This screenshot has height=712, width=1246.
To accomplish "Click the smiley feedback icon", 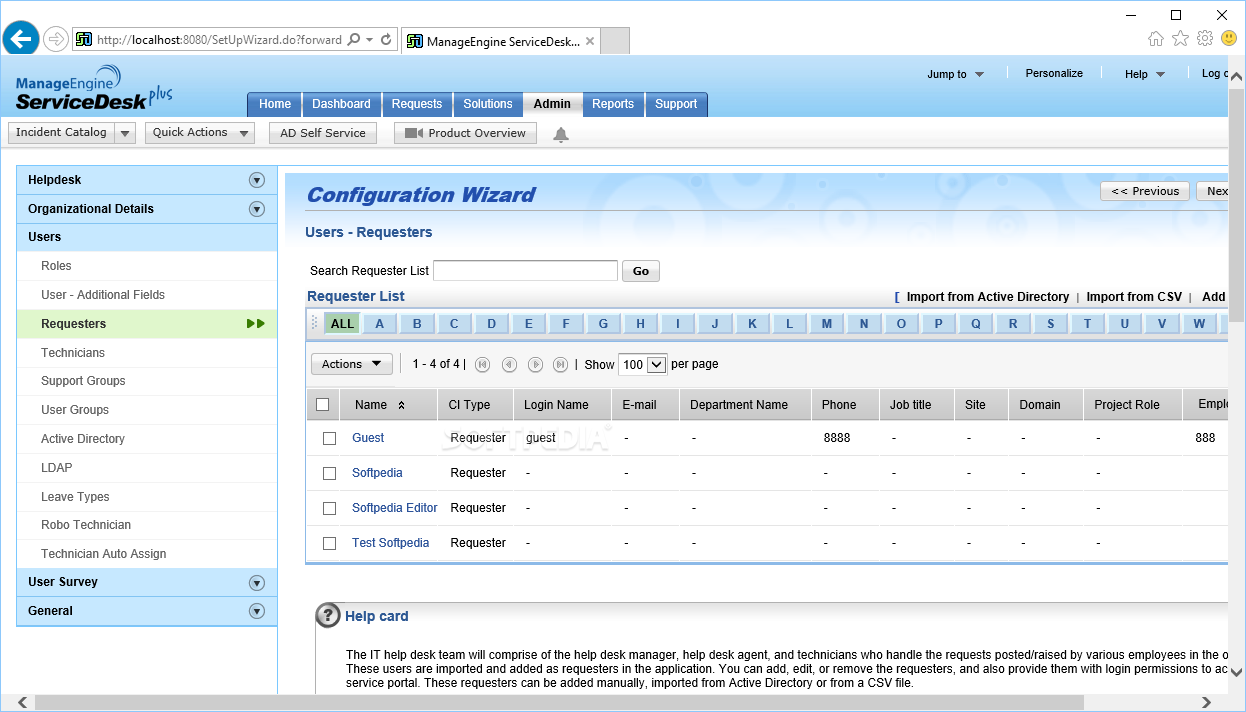I will [x=1230, y=38].
